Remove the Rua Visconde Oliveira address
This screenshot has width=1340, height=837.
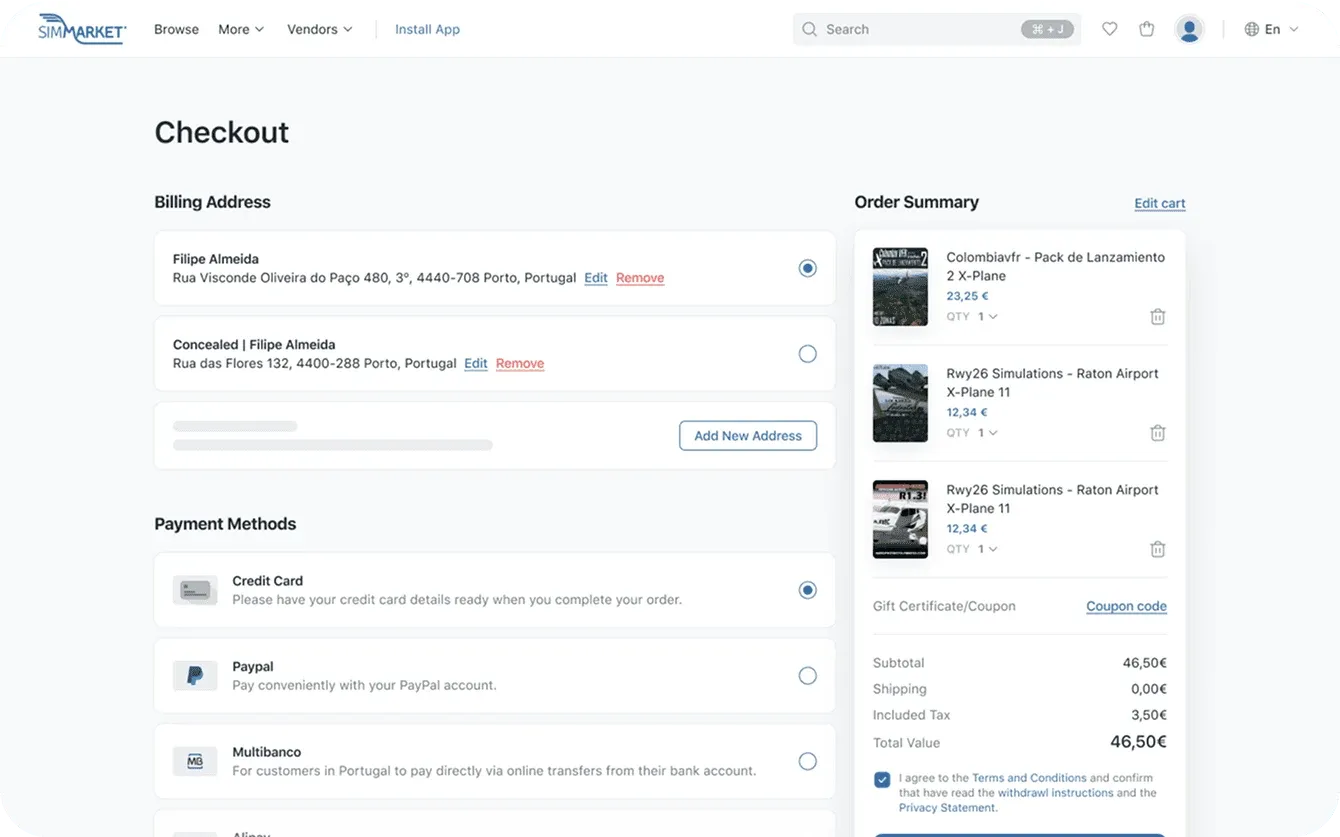pyautogui.click(x=640, y=278)
